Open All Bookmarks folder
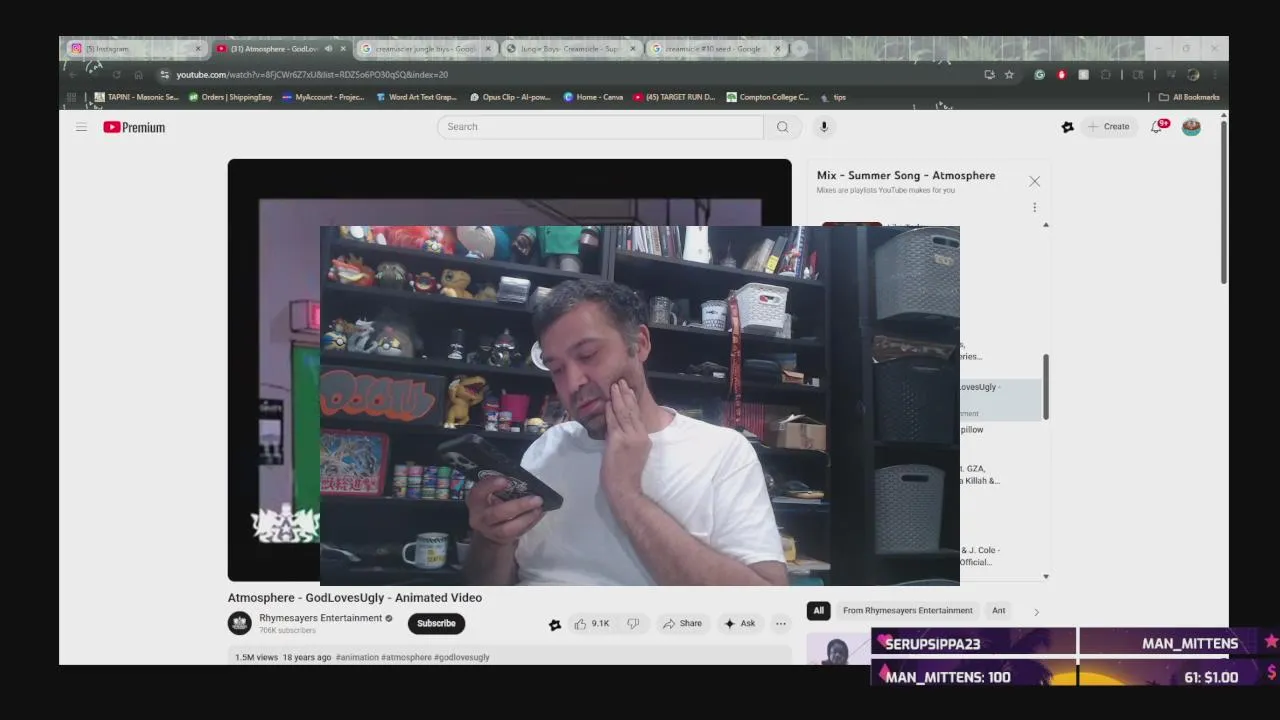Viewport: 1280px width, 720px height. (1189, 97)
